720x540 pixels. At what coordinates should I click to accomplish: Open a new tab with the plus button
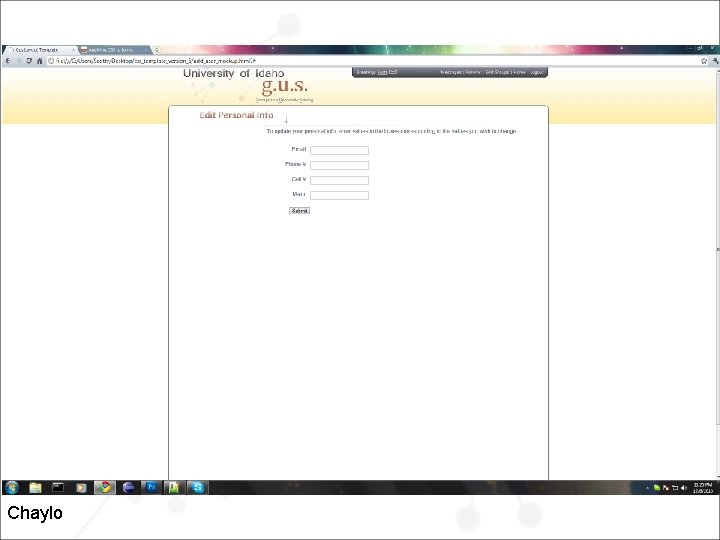tap(157, 50)
